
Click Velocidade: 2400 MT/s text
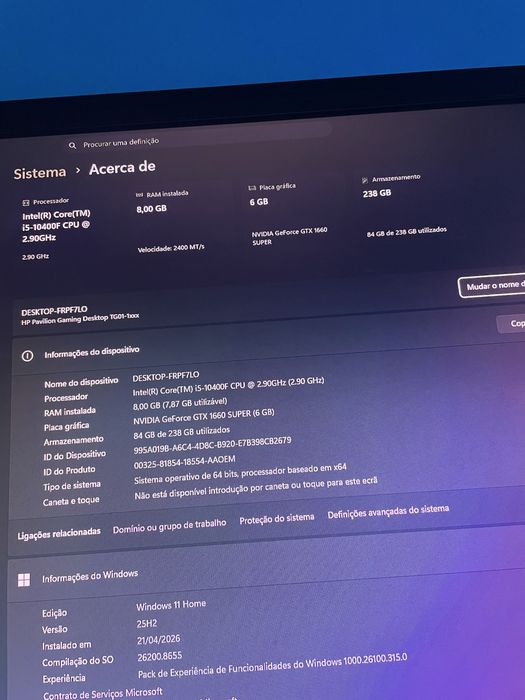[171, 248]
